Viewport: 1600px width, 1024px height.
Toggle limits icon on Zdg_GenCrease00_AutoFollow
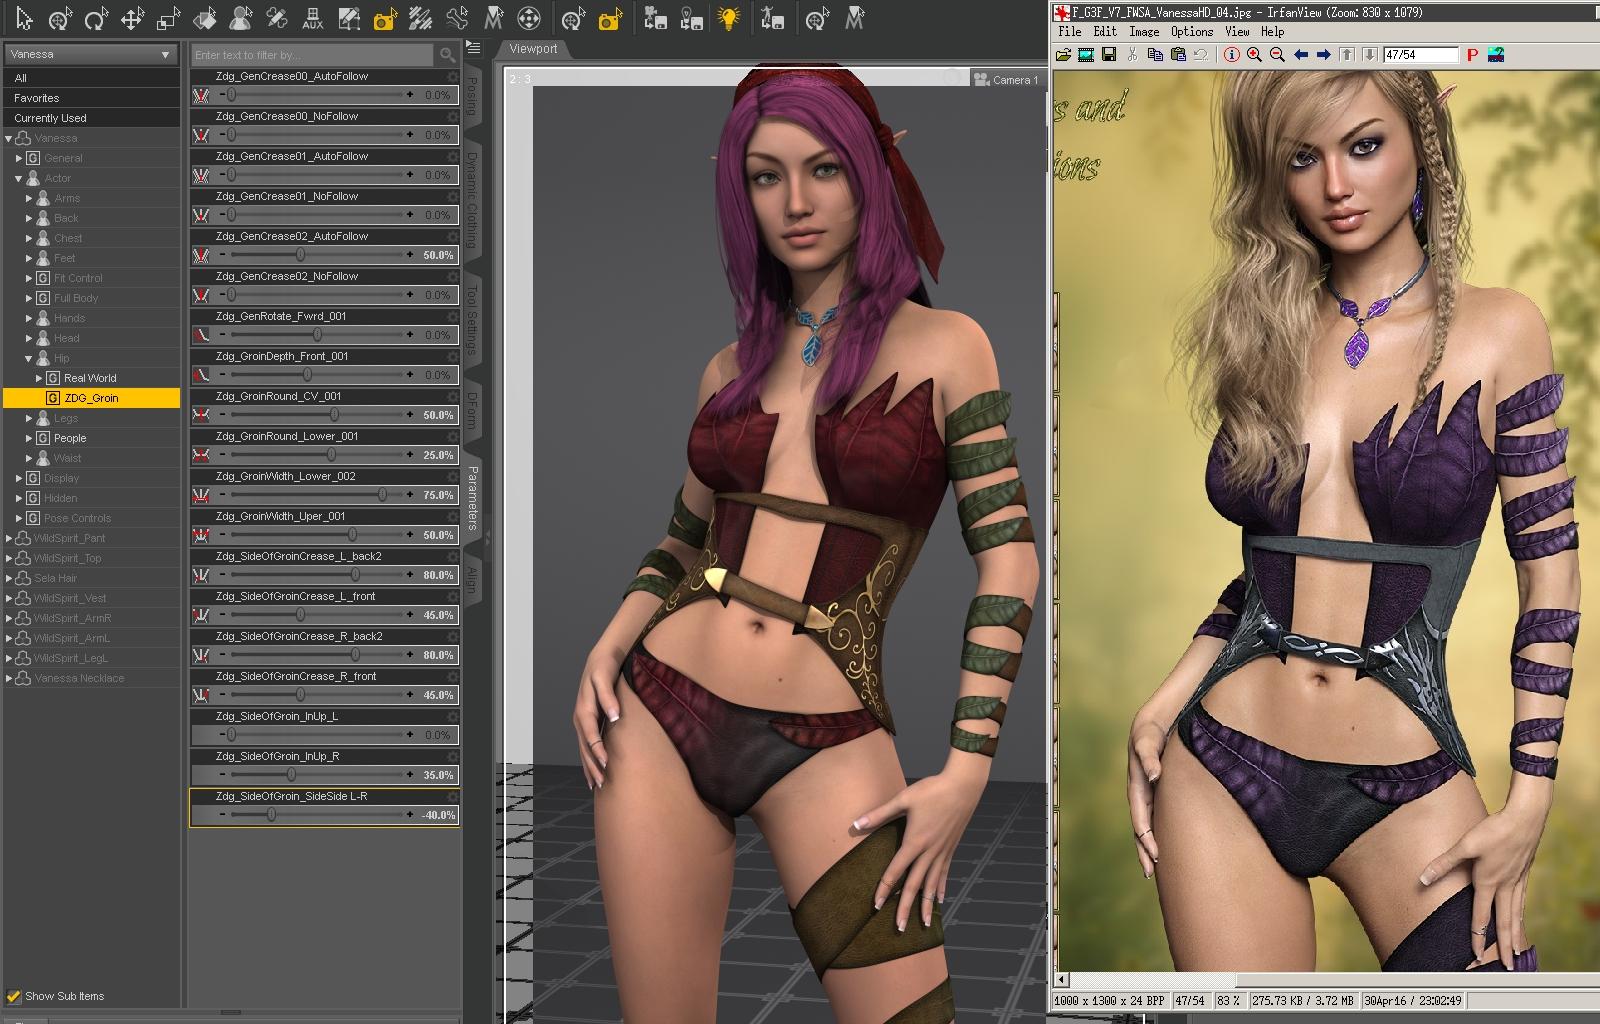tap(201, 95)
